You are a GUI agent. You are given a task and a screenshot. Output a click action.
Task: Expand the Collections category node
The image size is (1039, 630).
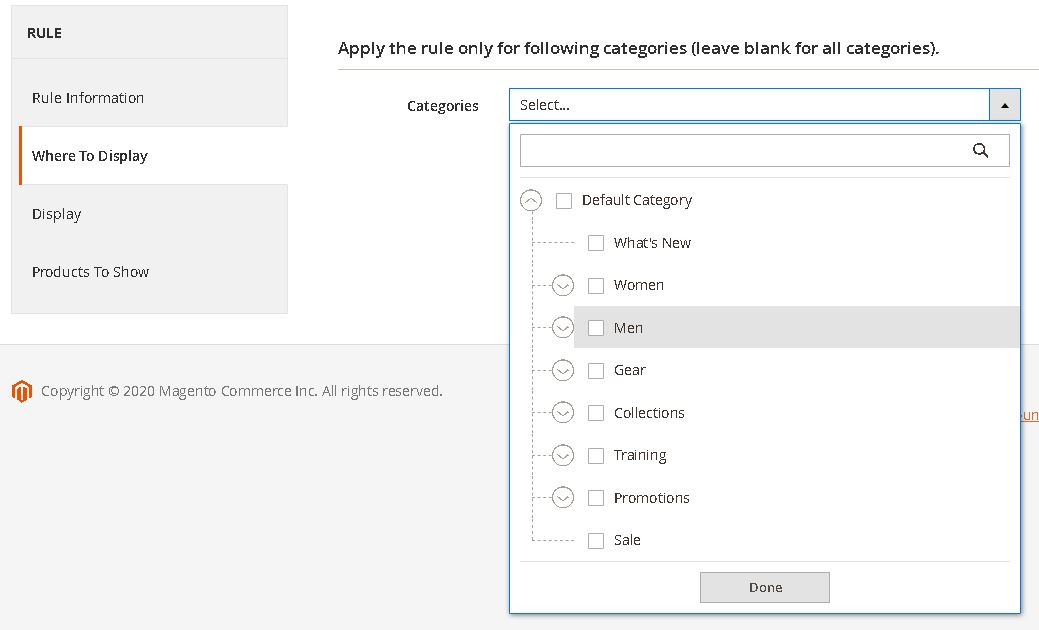563,413
